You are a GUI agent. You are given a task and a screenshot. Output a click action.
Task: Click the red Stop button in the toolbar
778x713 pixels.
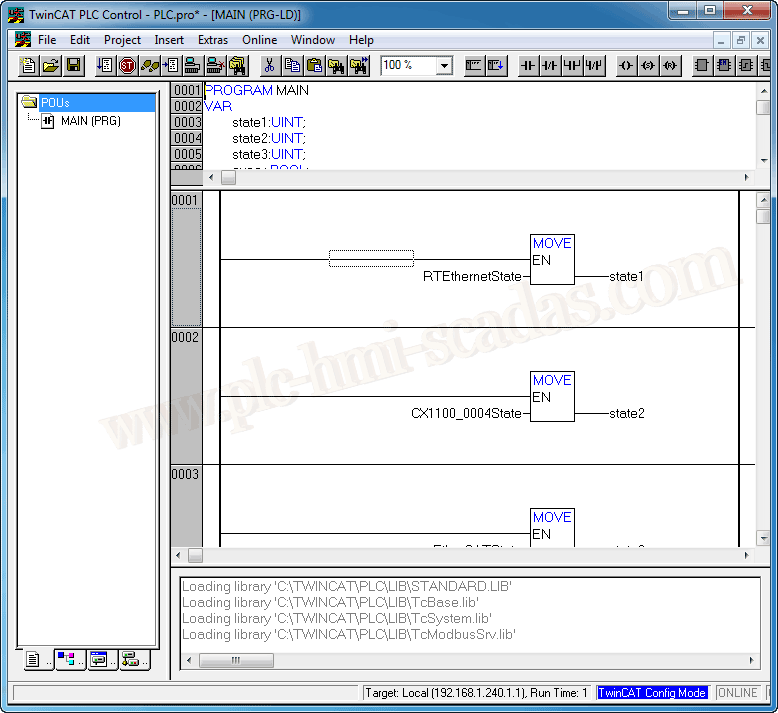(127, 66)
